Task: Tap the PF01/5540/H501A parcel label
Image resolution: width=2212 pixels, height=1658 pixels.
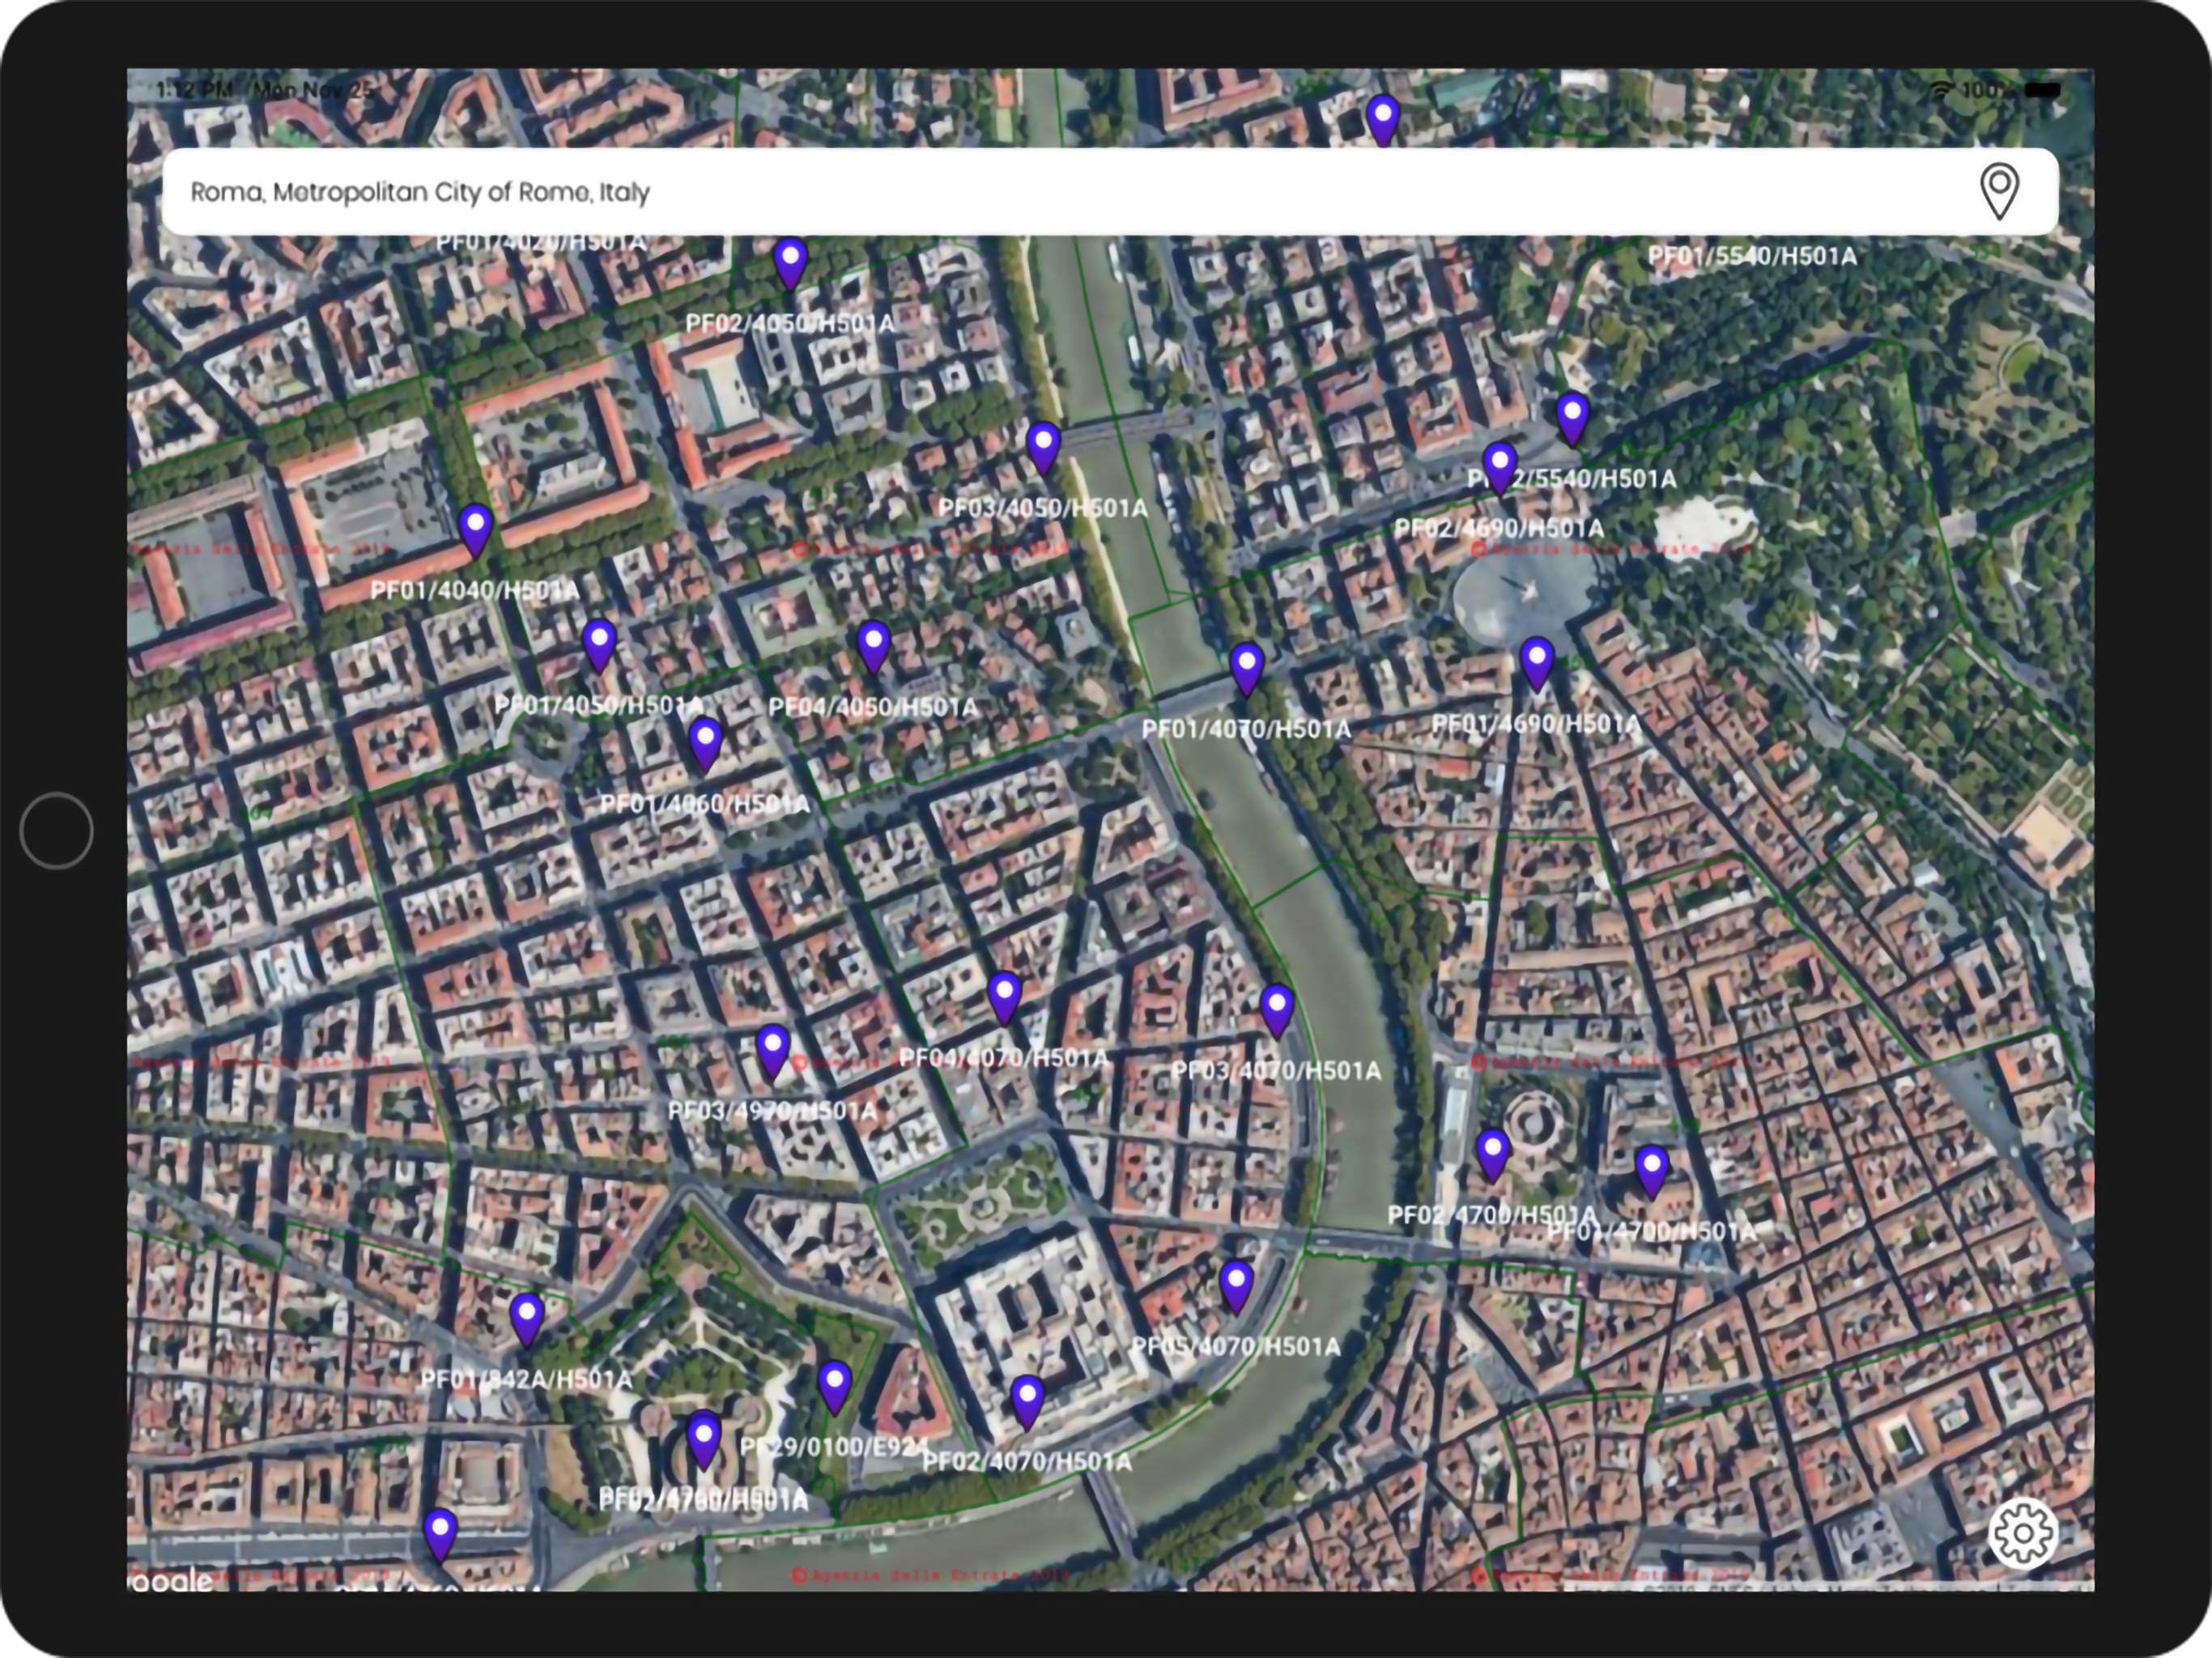Action: tap(1751, 257)
